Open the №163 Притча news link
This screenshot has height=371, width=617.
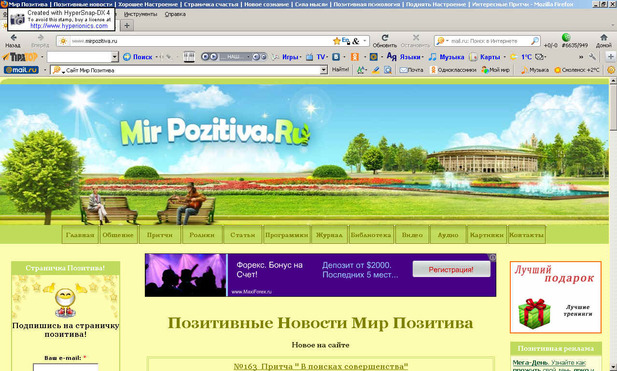[320, 366]
